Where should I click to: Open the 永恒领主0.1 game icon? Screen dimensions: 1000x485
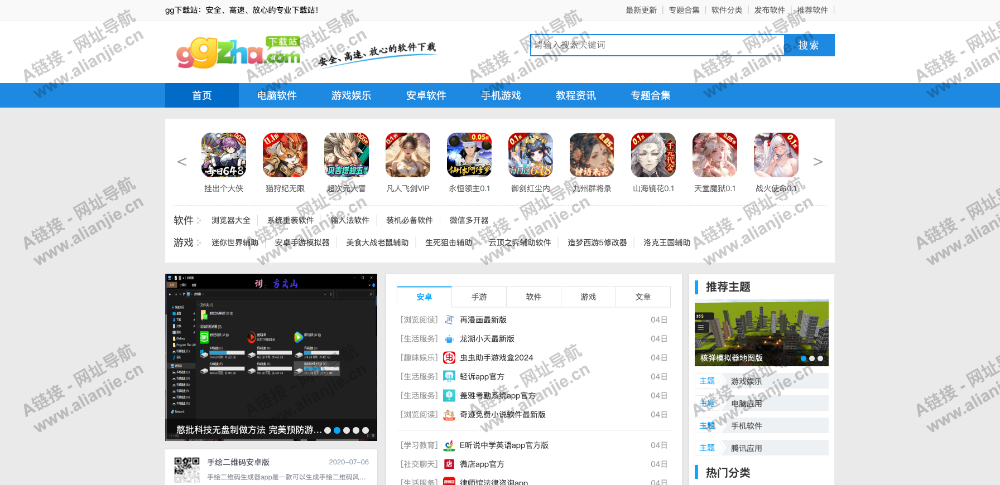pos(469,154)
